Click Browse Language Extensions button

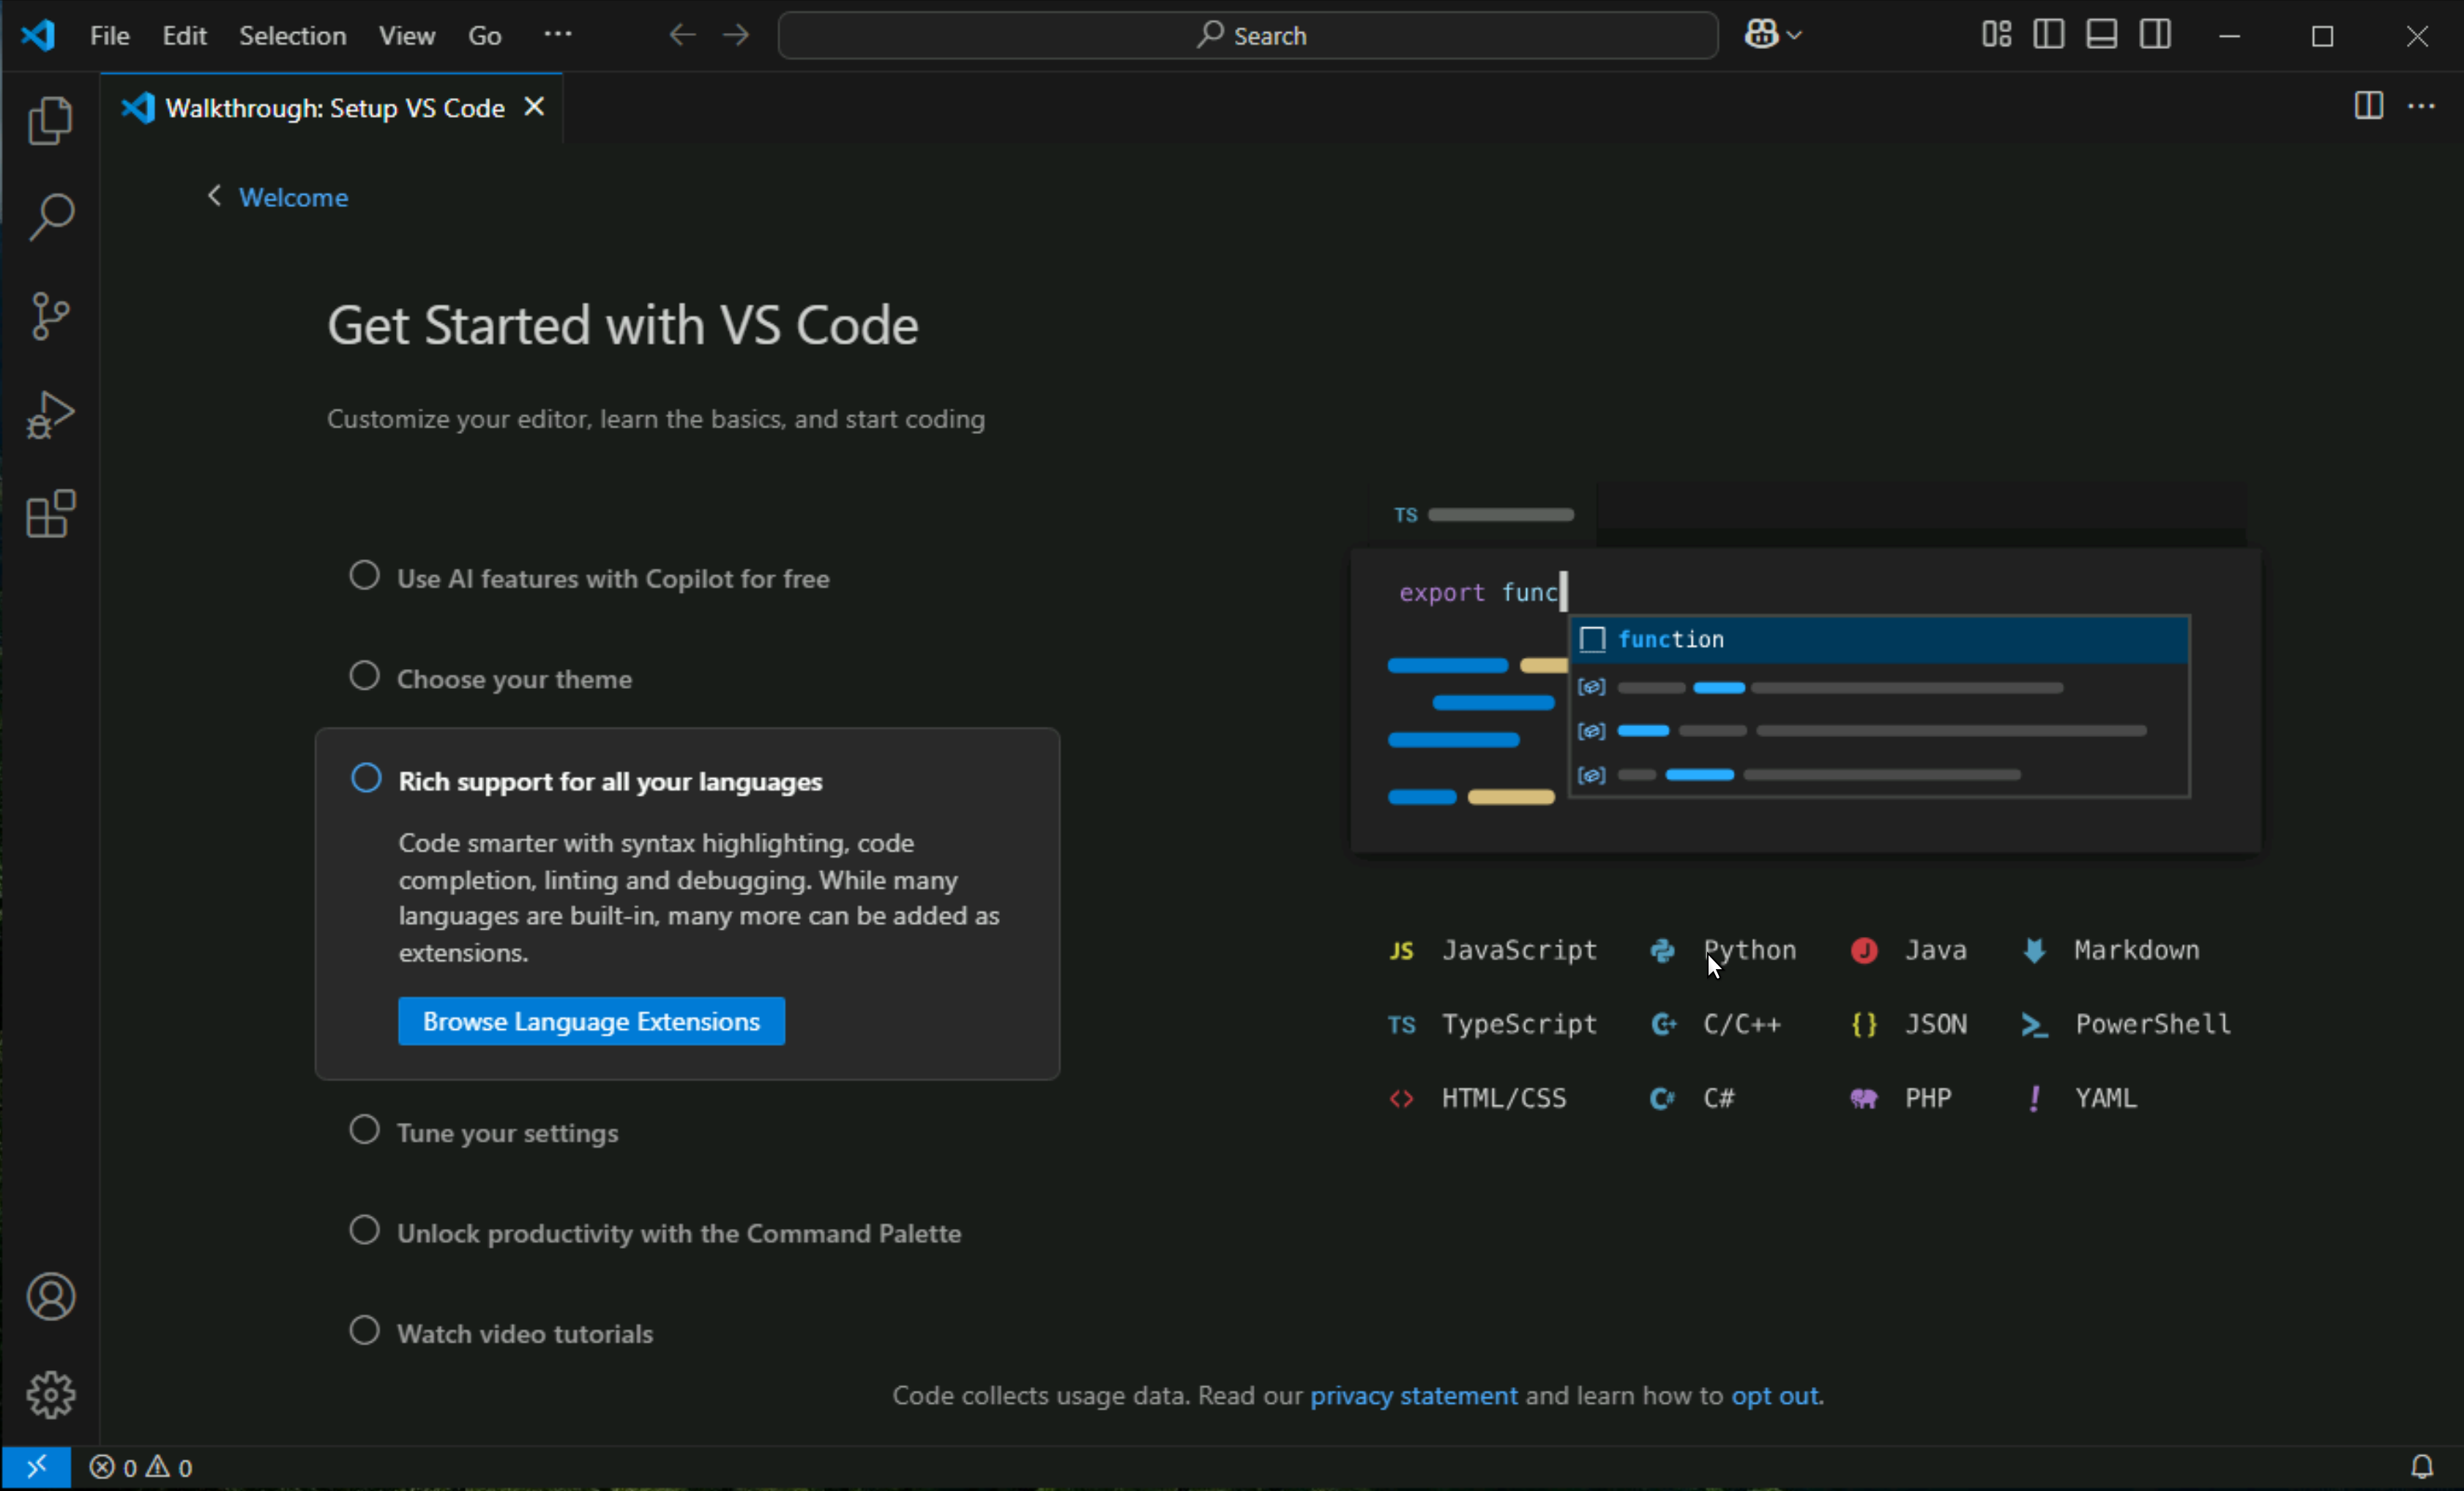(x=591, y=1021)
